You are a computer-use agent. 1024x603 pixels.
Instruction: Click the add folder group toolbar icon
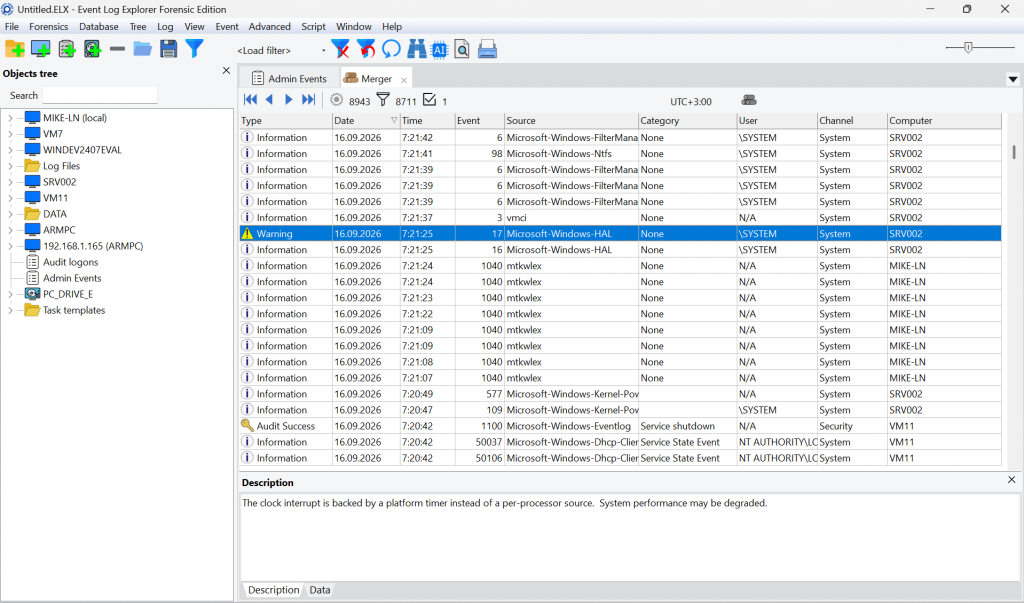(x=14, y=49)
